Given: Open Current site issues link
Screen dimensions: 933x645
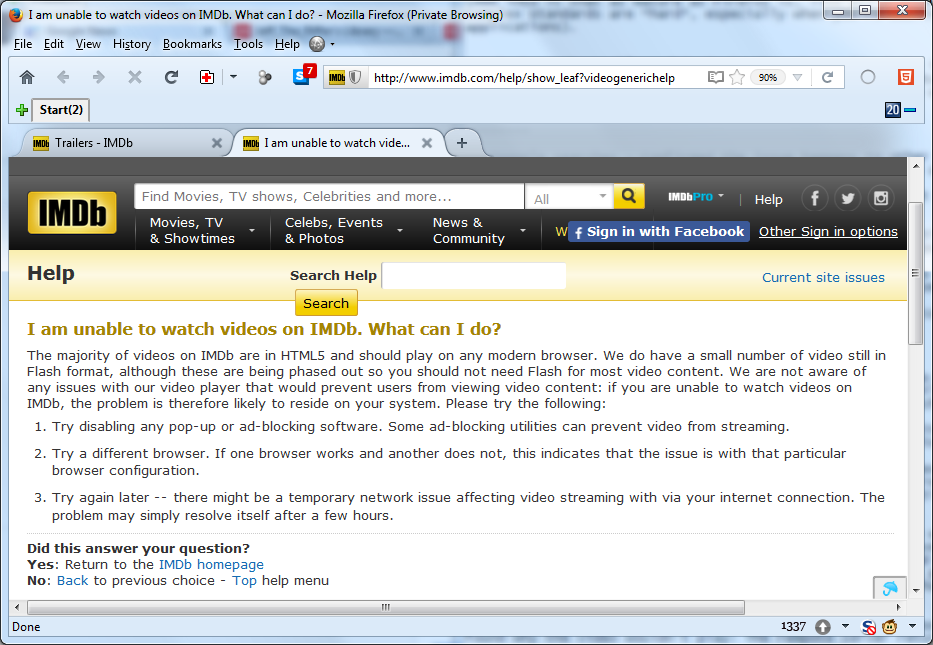Looking at the screenshot, I should 823,277.
